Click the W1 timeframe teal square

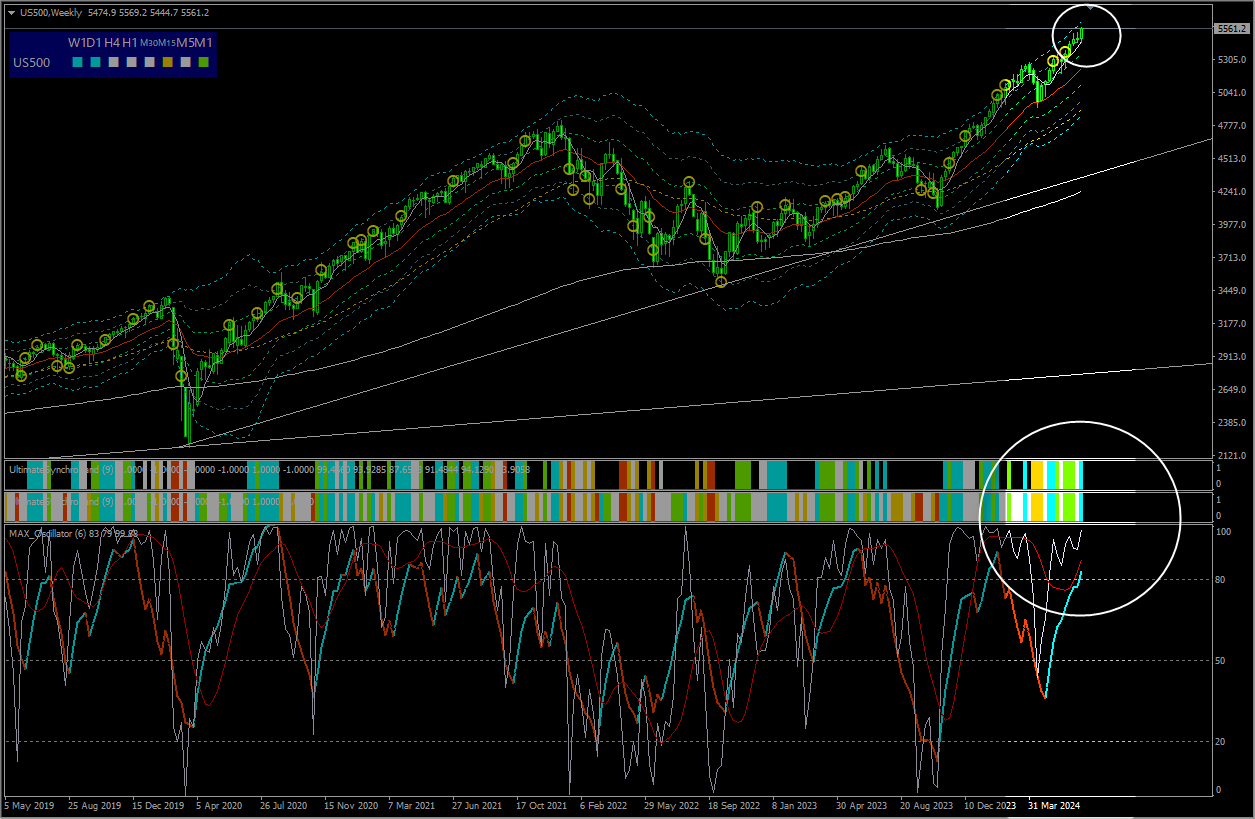coord(77,62)
